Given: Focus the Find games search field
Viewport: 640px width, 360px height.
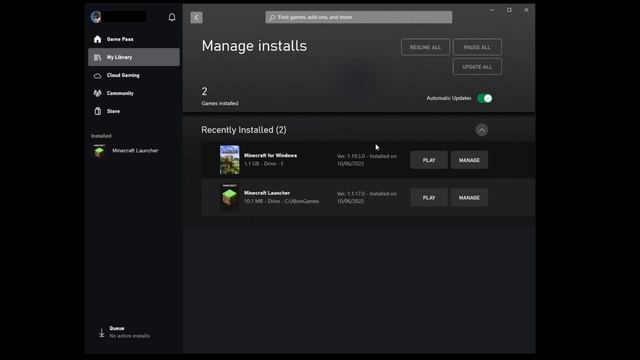Looking at the screenshot, I should [x=359, y=17].
